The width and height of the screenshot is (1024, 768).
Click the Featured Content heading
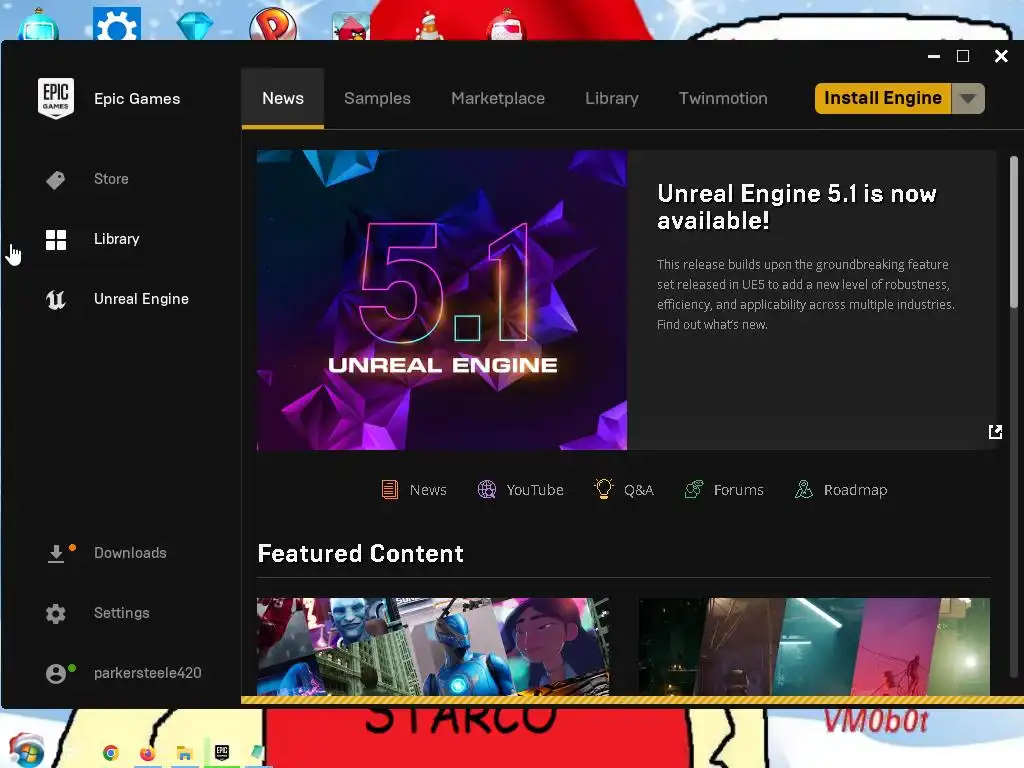[360, 554]
